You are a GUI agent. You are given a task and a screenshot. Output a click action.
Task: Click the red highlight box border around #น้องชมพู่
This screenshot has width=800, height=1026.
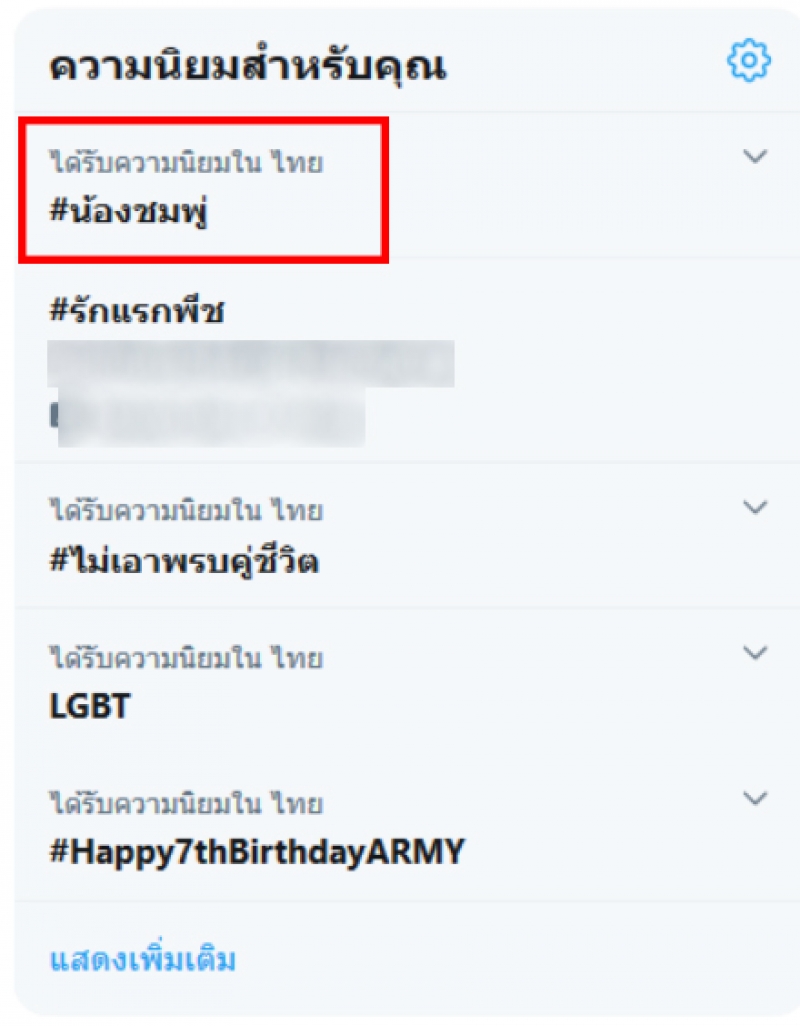[x=203, y=120]
